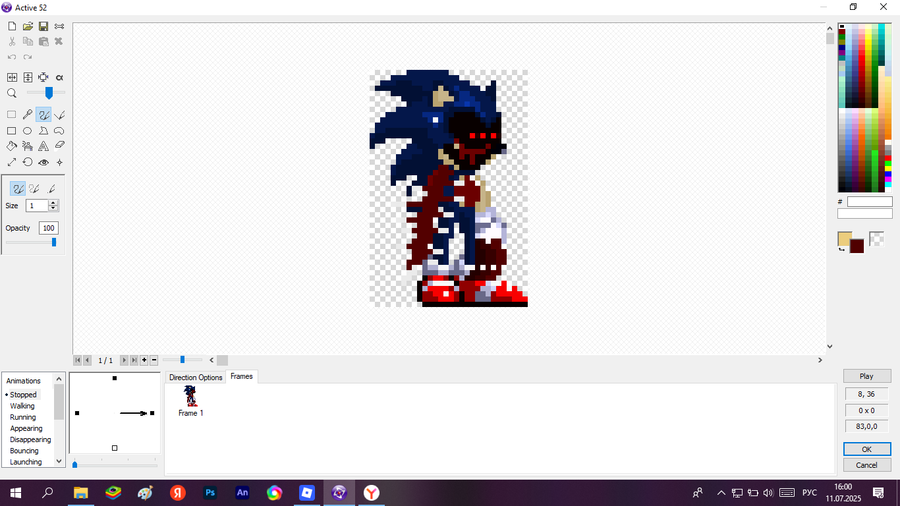This screenshot has height=506, width=900.
Task: Choose first brush mode in tool options
Action: [18, 188]
